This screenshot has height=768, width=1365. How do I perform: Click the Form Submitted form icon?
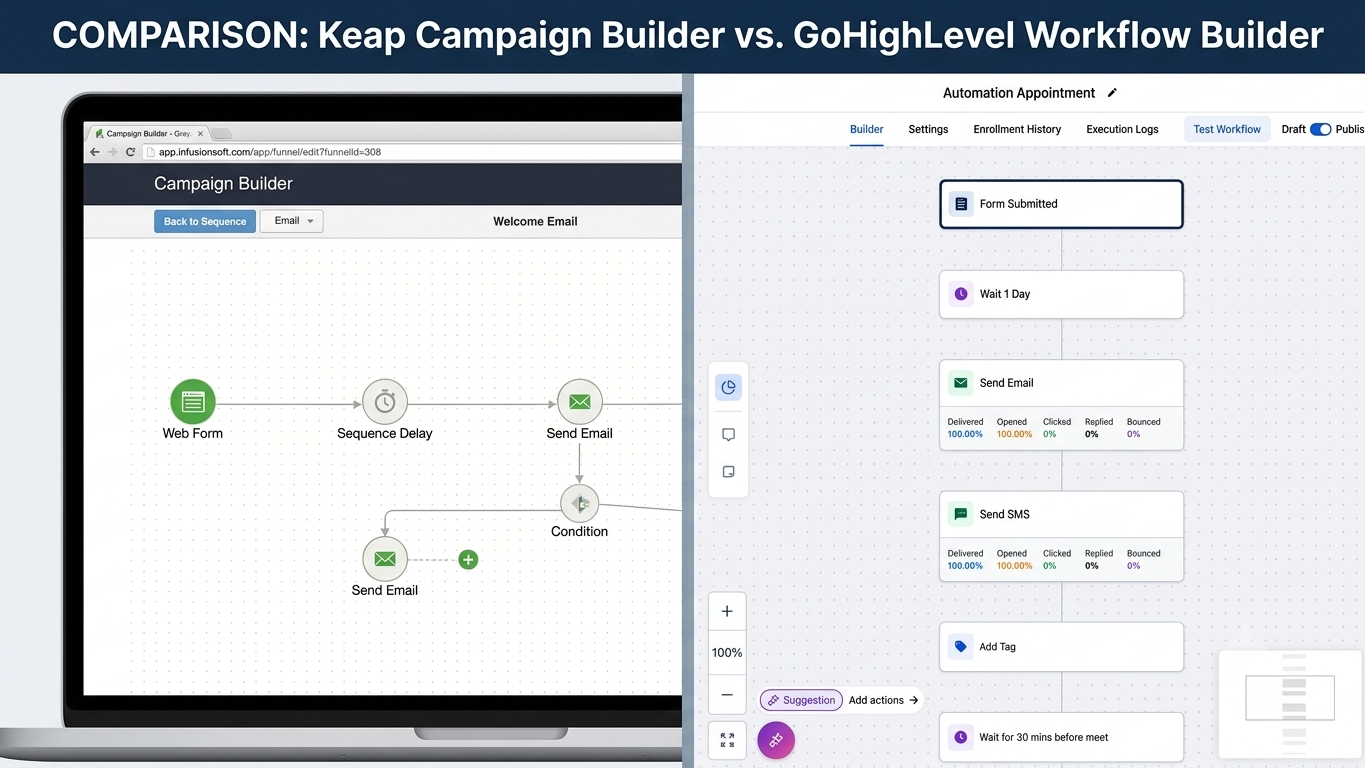pyautogui.click(x=961, y=204)
